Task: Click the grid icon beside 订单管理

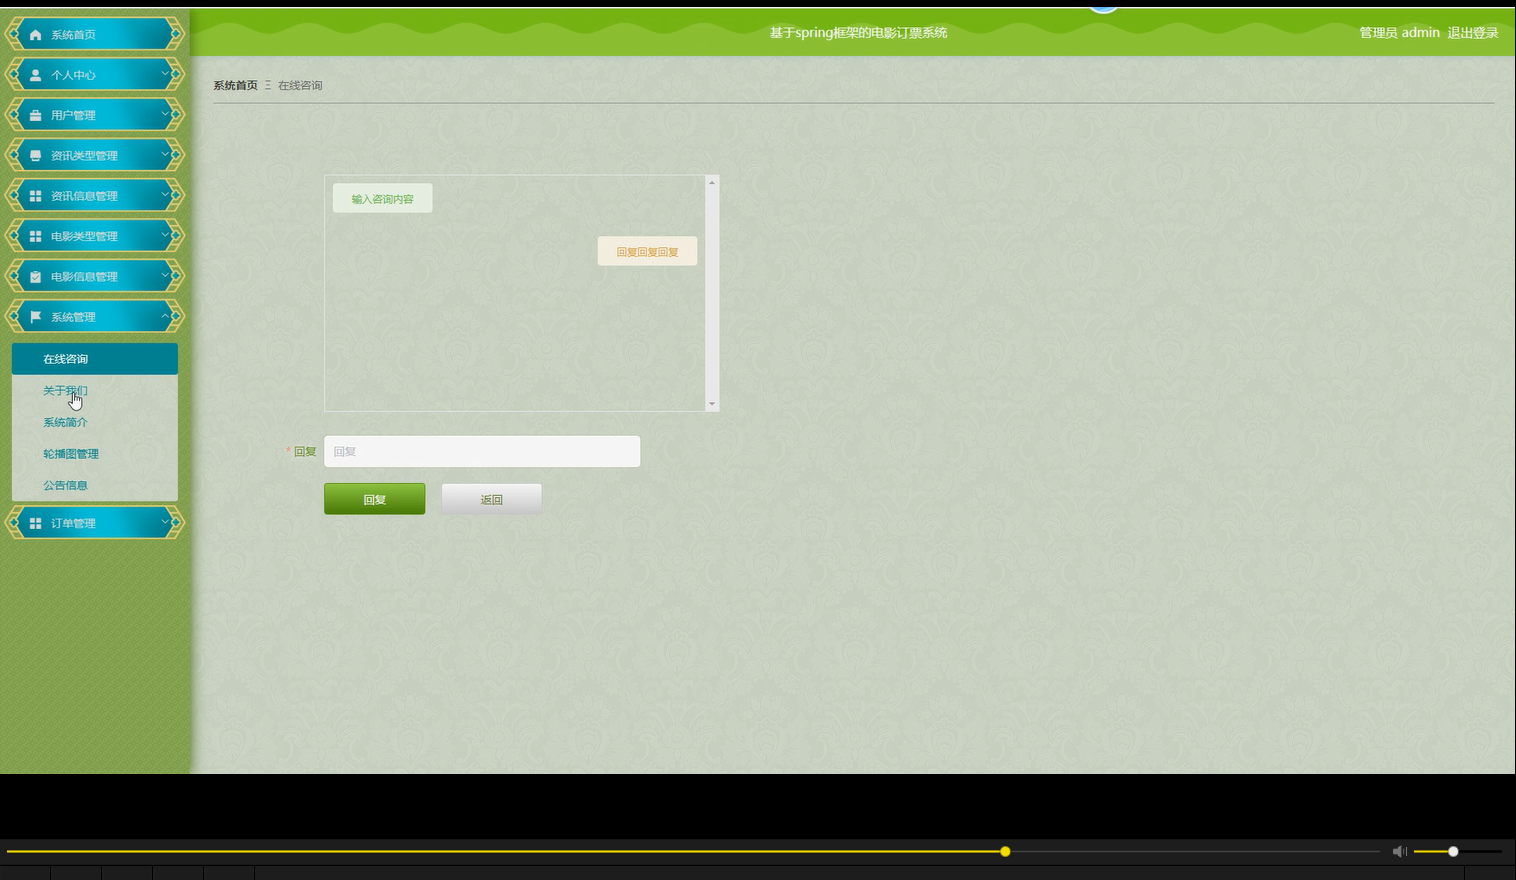Action: (x=35, y=523)
